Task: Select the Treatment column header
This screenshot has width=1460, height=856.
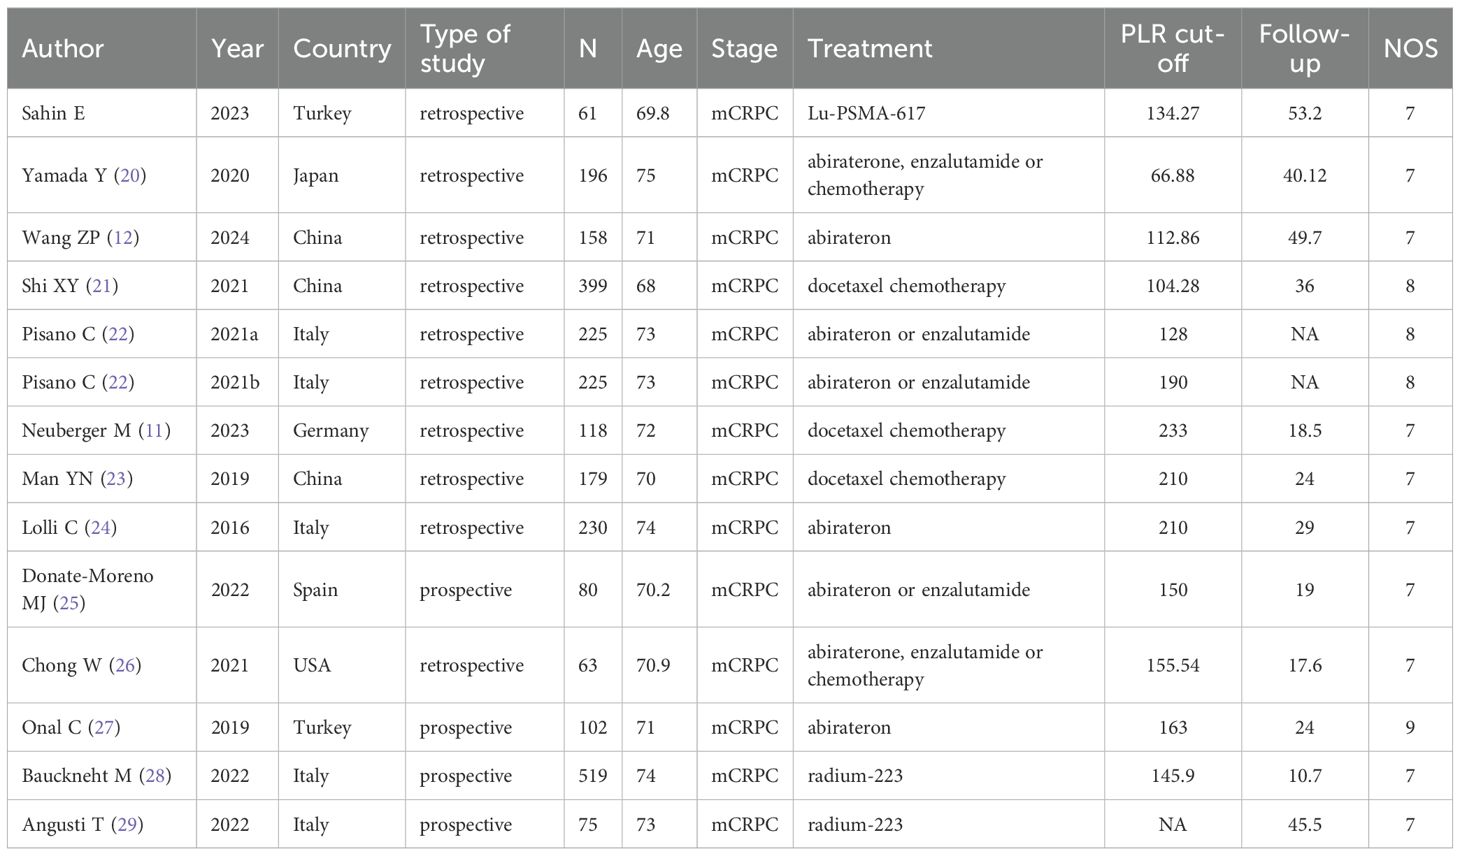Action: pyautogui.click(x=870, y=48)
